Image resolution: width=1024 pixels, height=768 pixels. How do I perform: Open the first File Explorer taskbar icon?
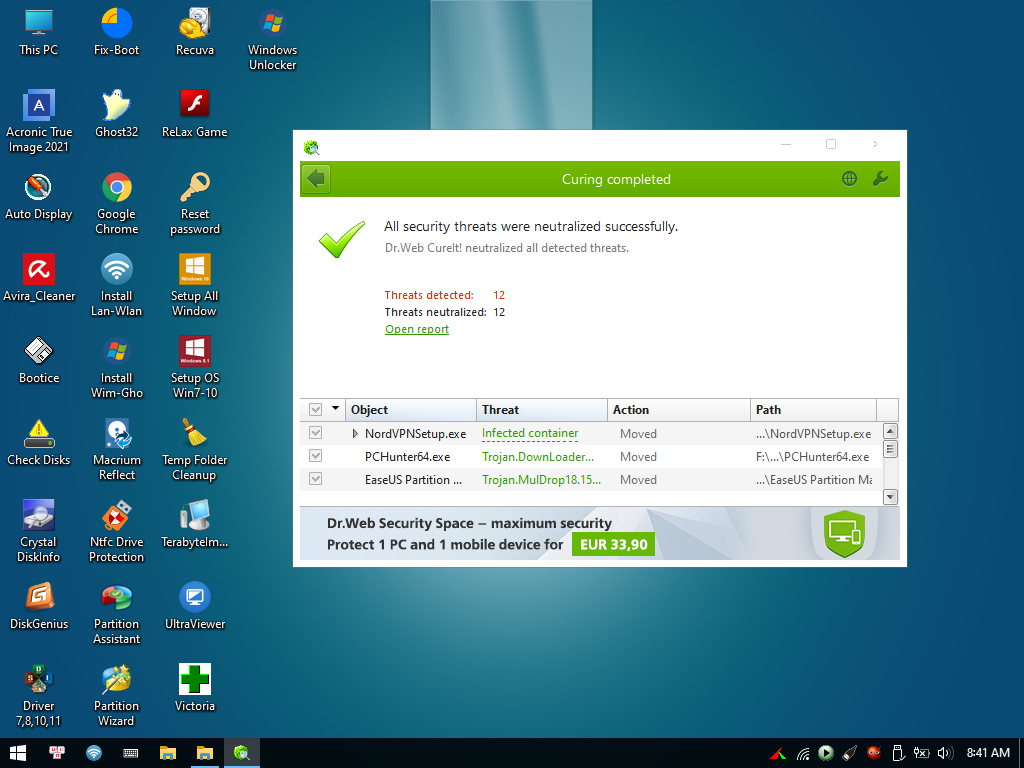click(168, 753)
